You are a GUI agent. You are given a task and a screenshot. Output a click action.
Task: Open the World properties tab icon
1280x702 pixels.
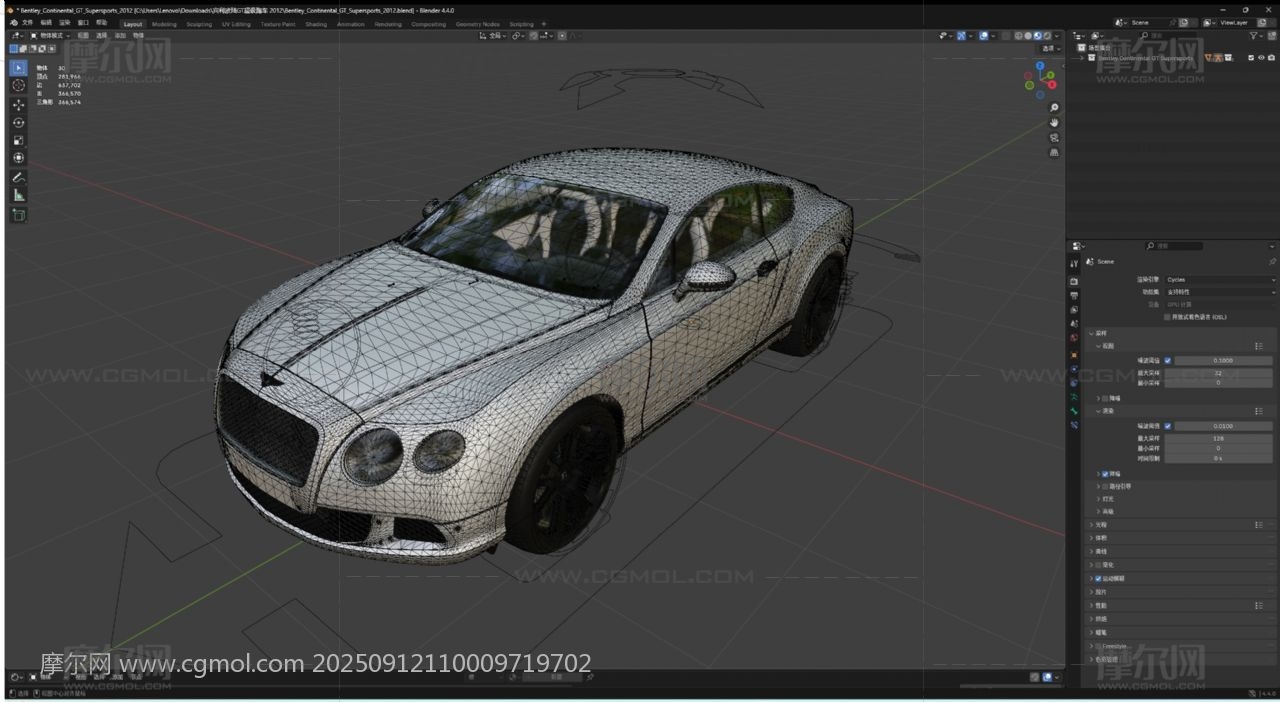click(1074, 338)
